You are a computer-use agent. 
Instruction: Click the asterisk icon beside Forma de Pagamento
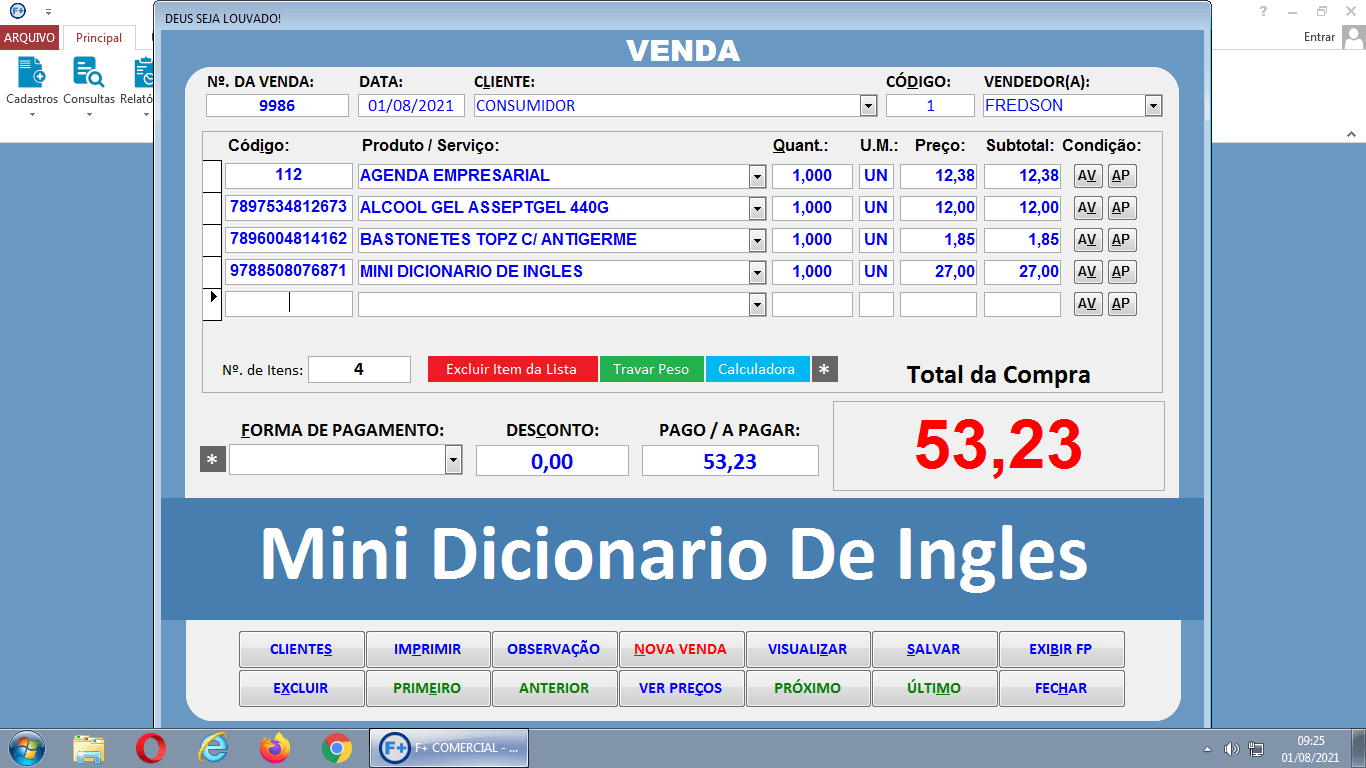pyautogui.click(x=212, y=459)
